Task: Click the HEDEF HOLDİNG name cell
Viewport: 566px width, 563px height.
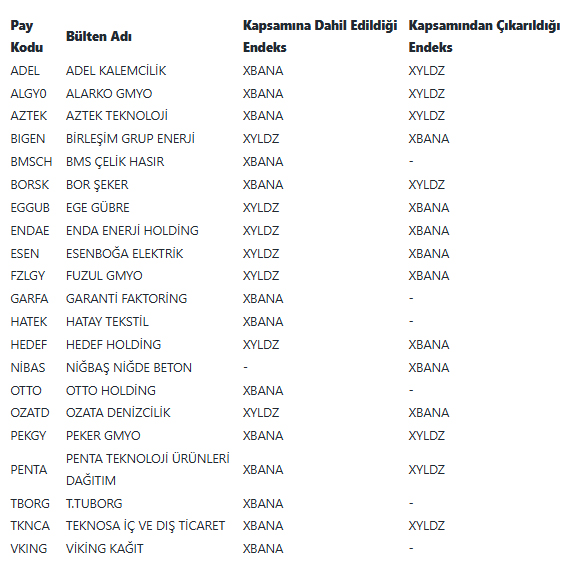Action: point(113,345)
